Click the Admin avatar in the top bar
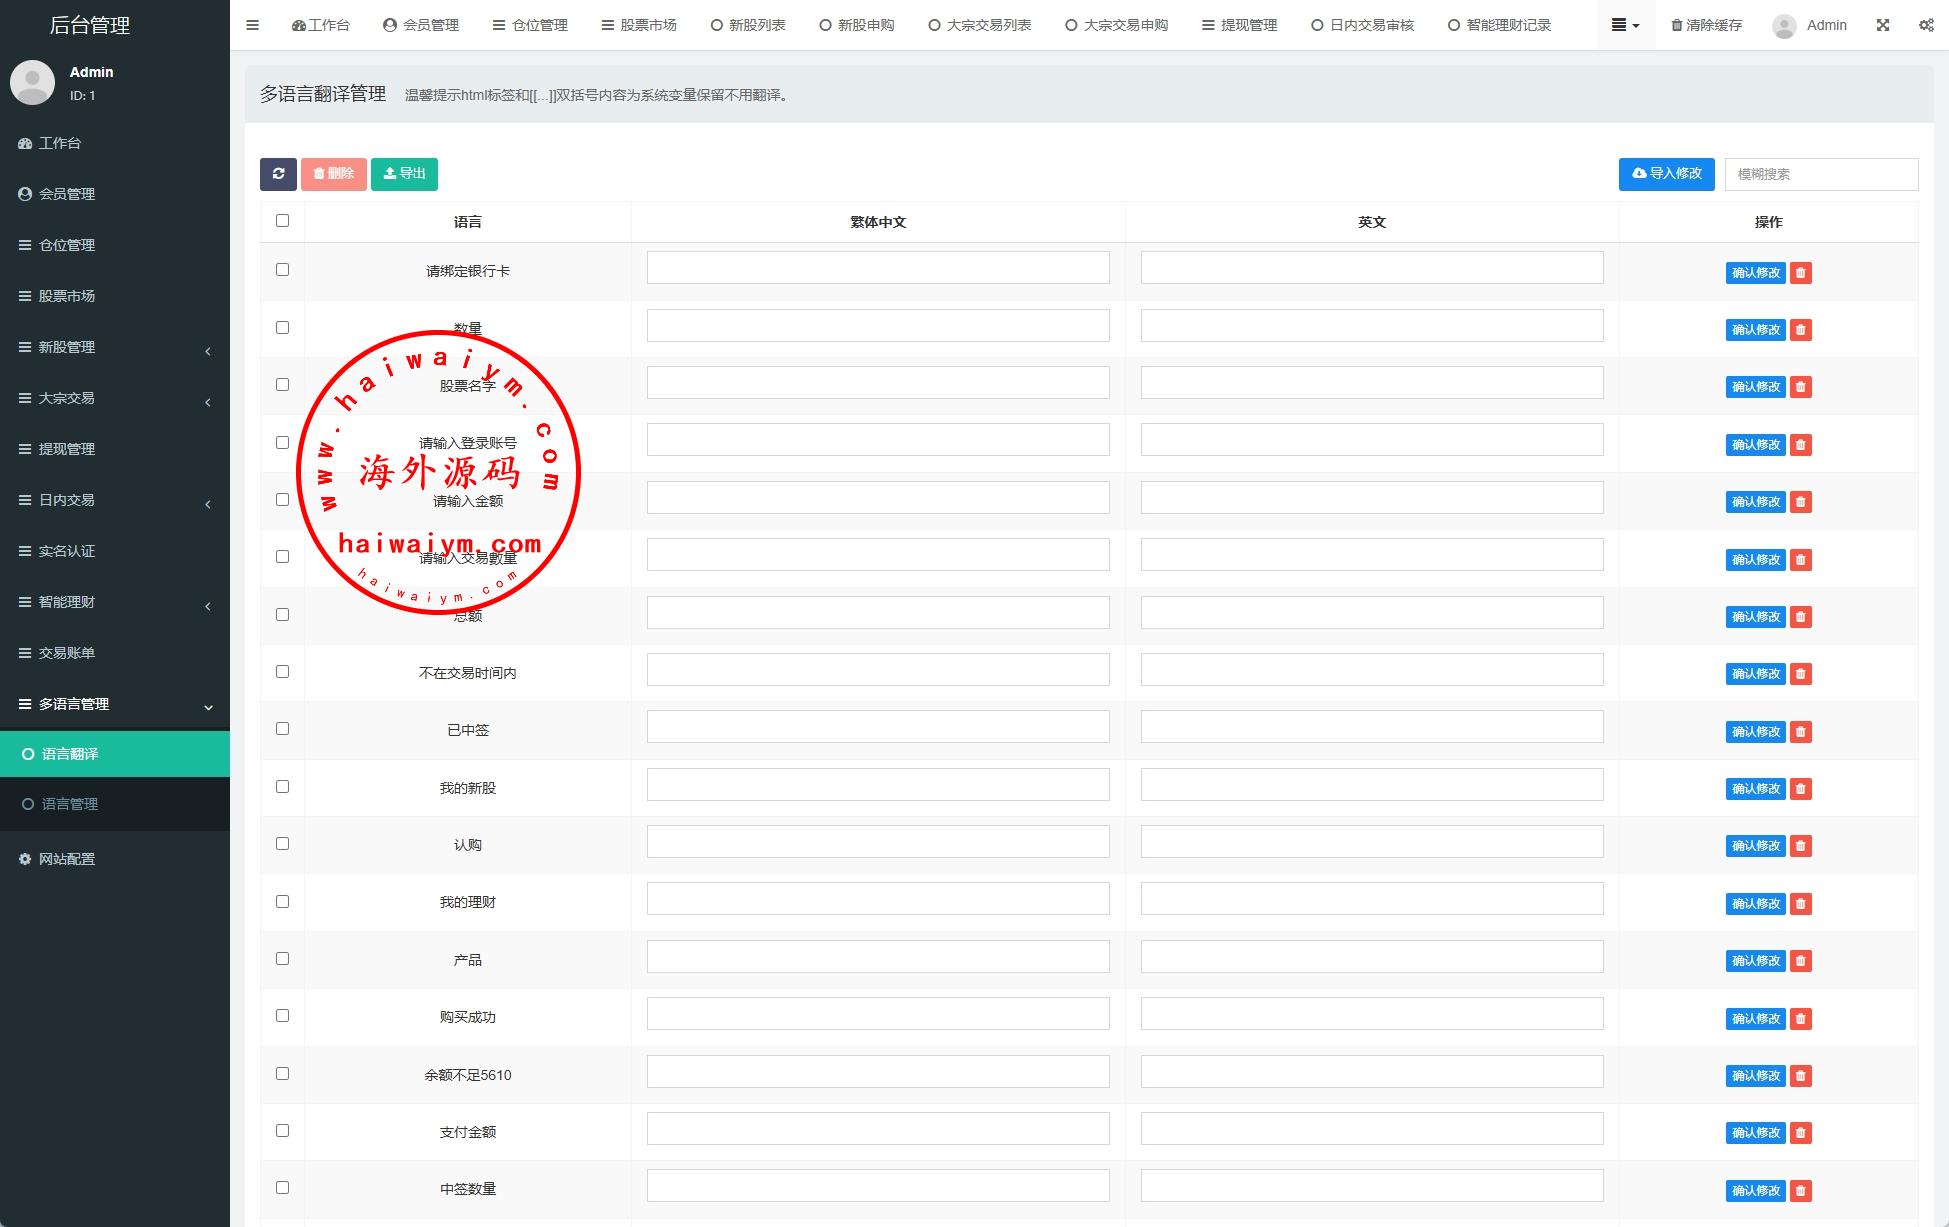Viewport: 1949px width, 1227px height. [1784, 26]
